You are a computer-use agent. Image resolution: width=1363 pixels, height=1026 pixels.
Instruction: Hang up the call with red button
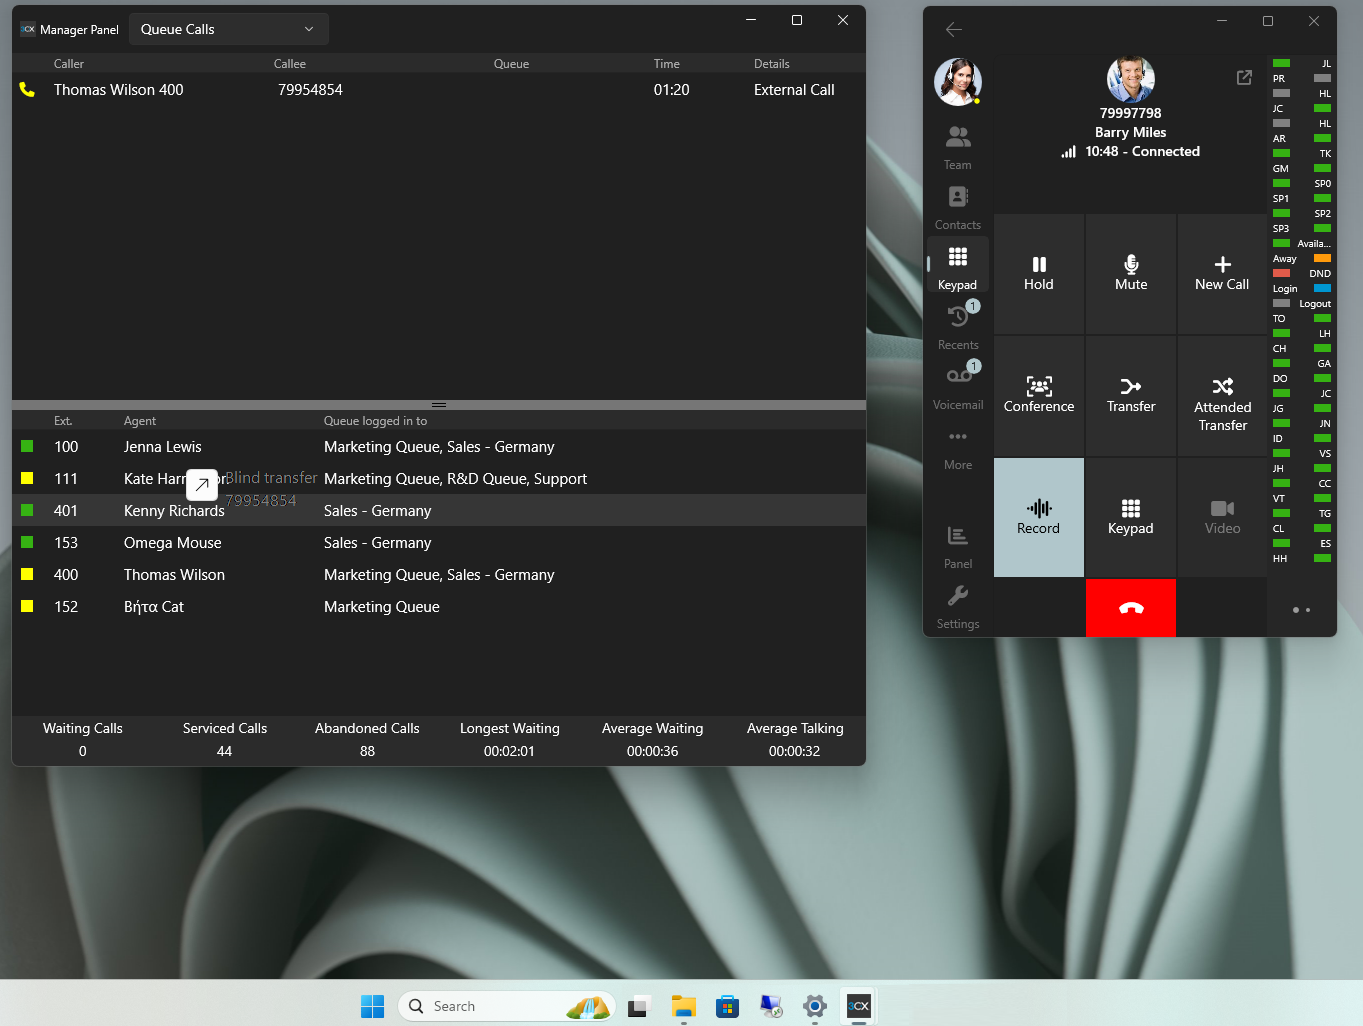tap(1131, 608)
